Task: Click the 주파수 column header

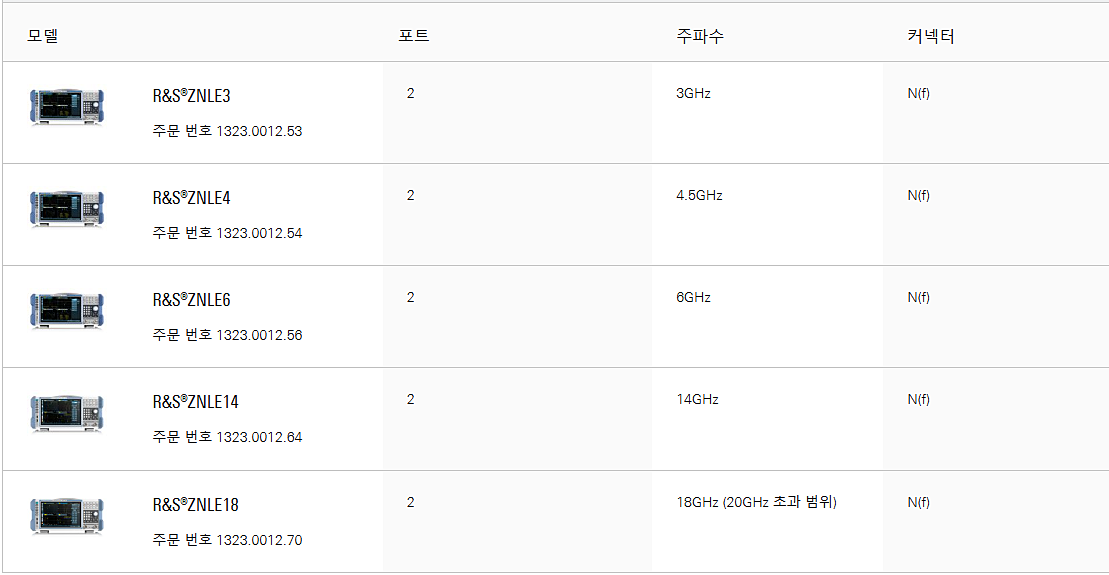Action: (700, 35)
